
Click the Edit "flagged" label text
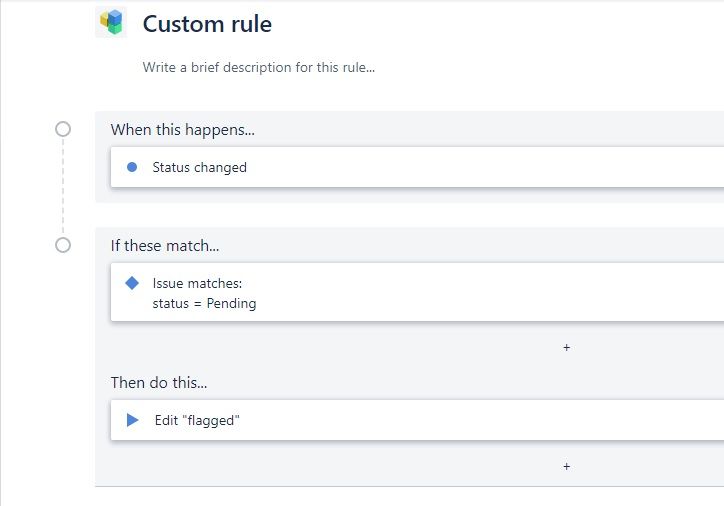pos(197,420)
